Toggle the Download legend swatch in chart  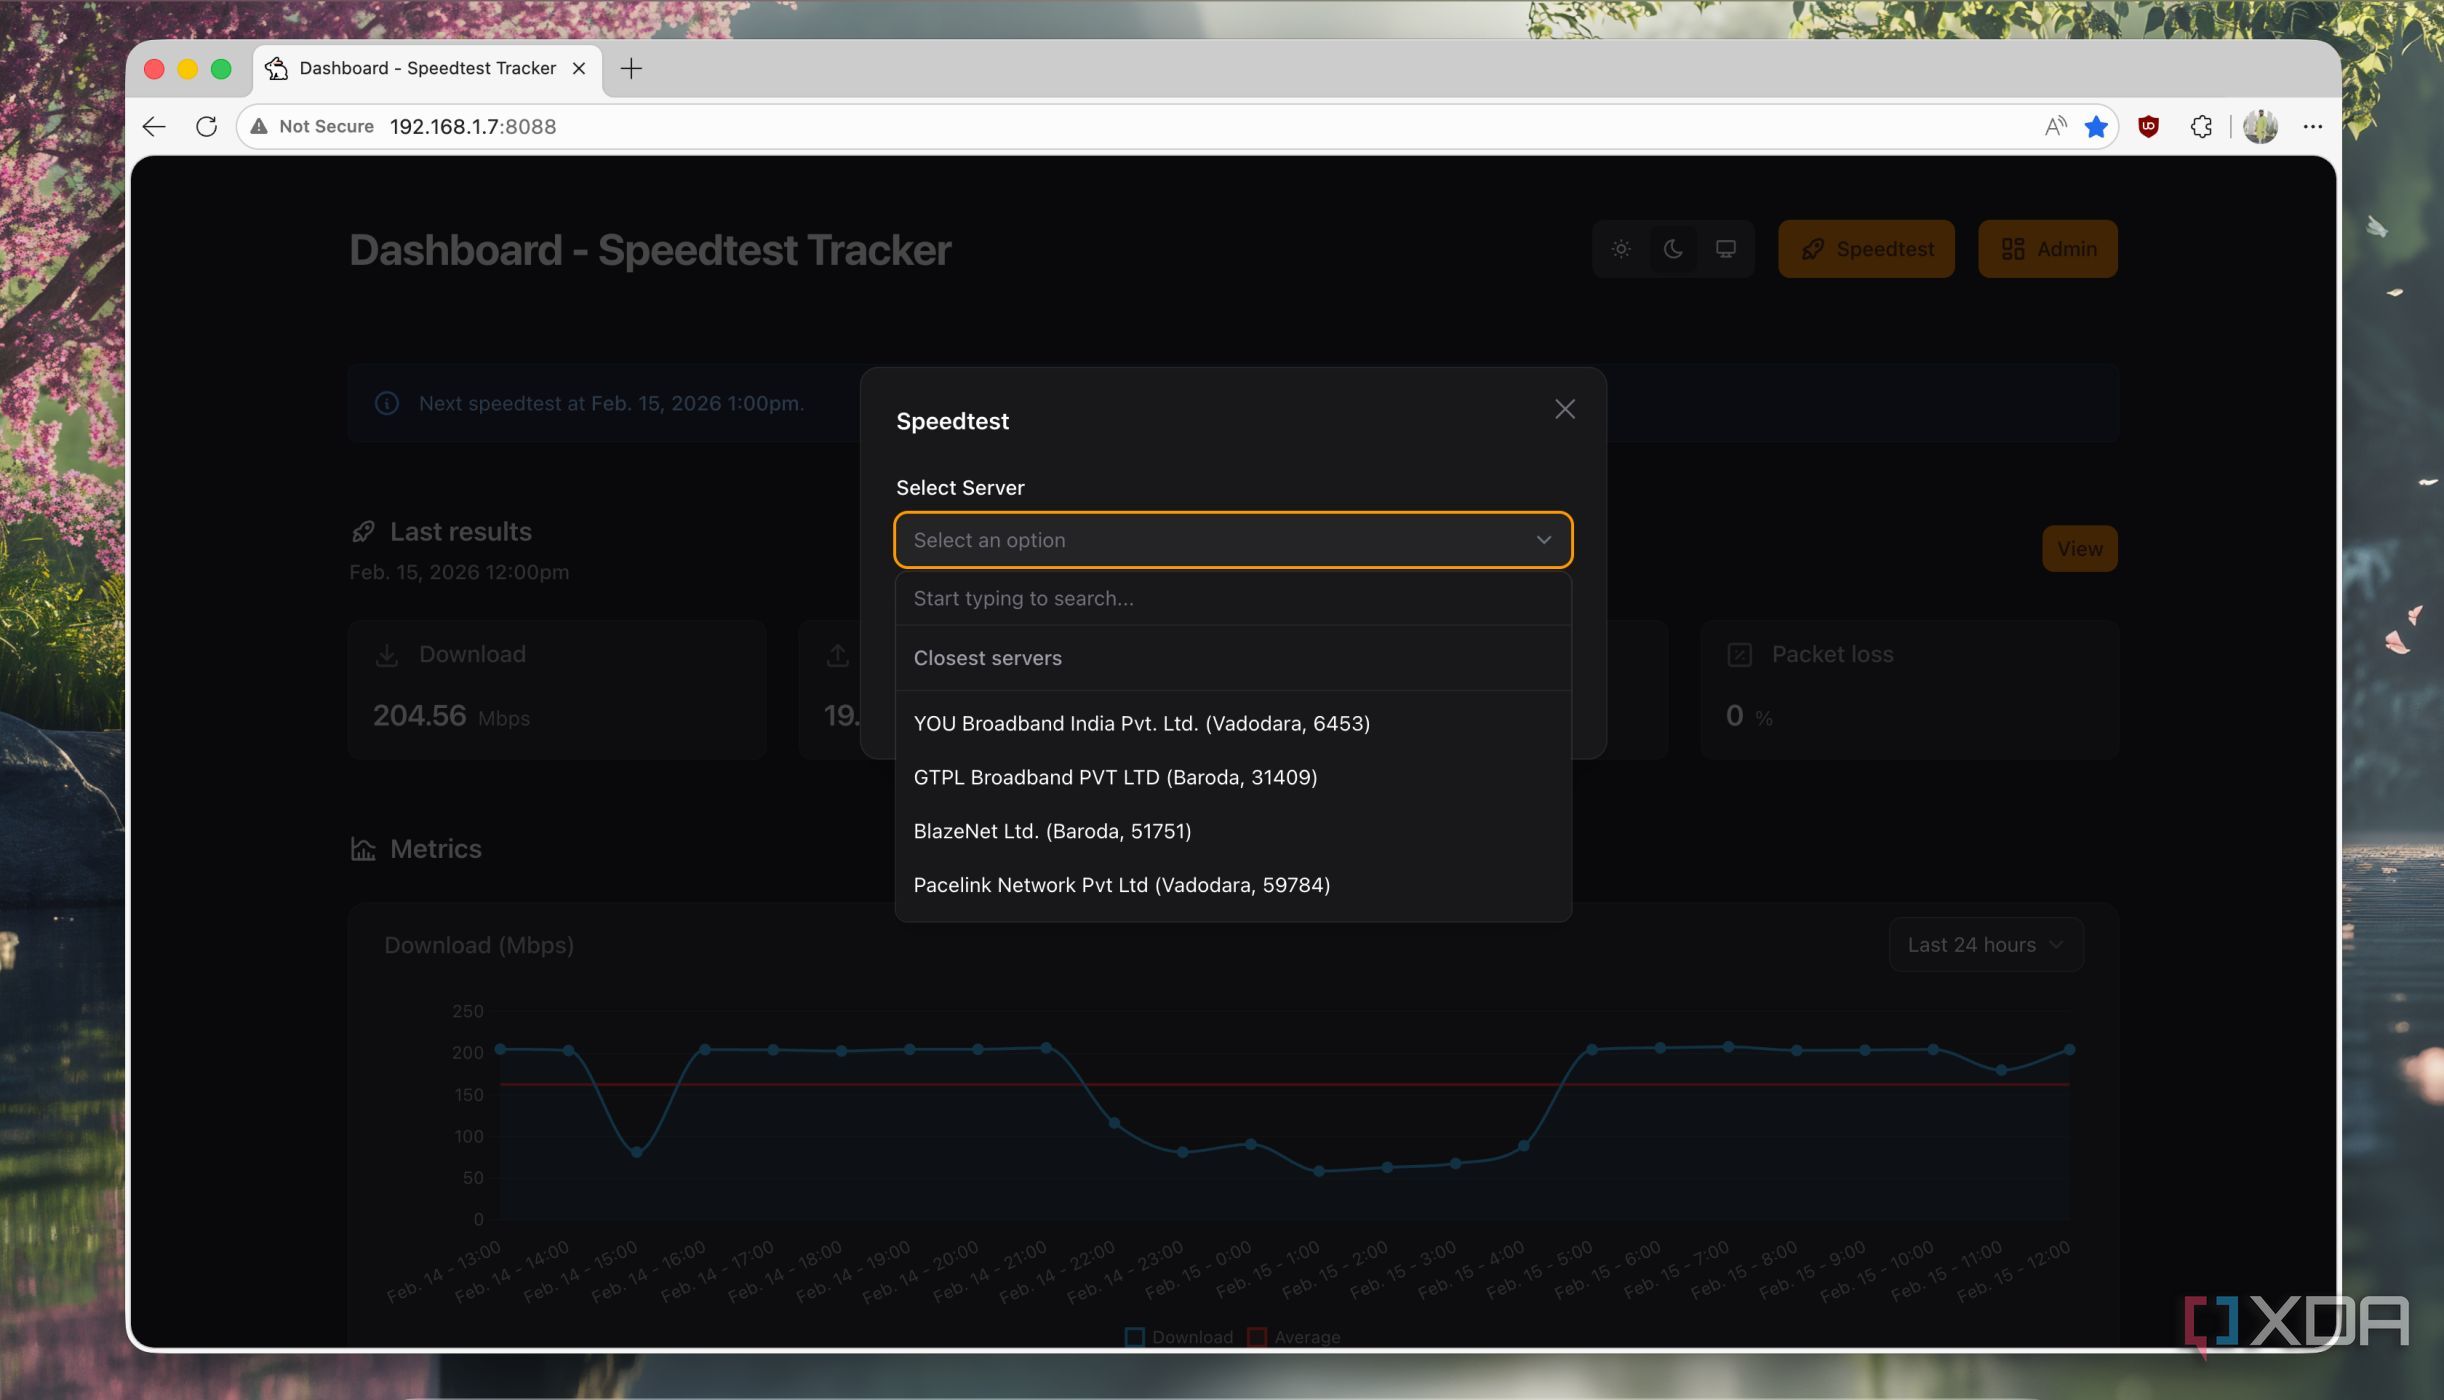pyautogui.click(x=1134, y=1337)
